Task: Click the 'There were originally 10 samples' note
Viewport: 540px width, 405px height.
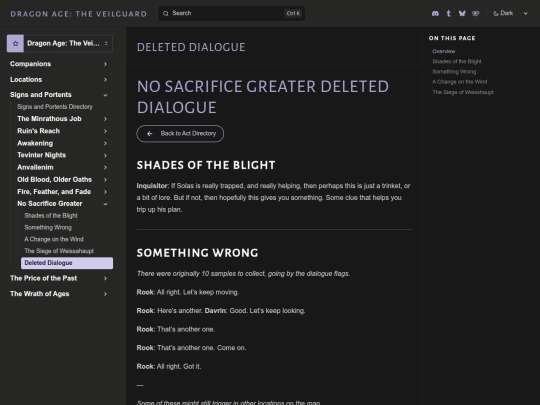Action: (243, 273)
